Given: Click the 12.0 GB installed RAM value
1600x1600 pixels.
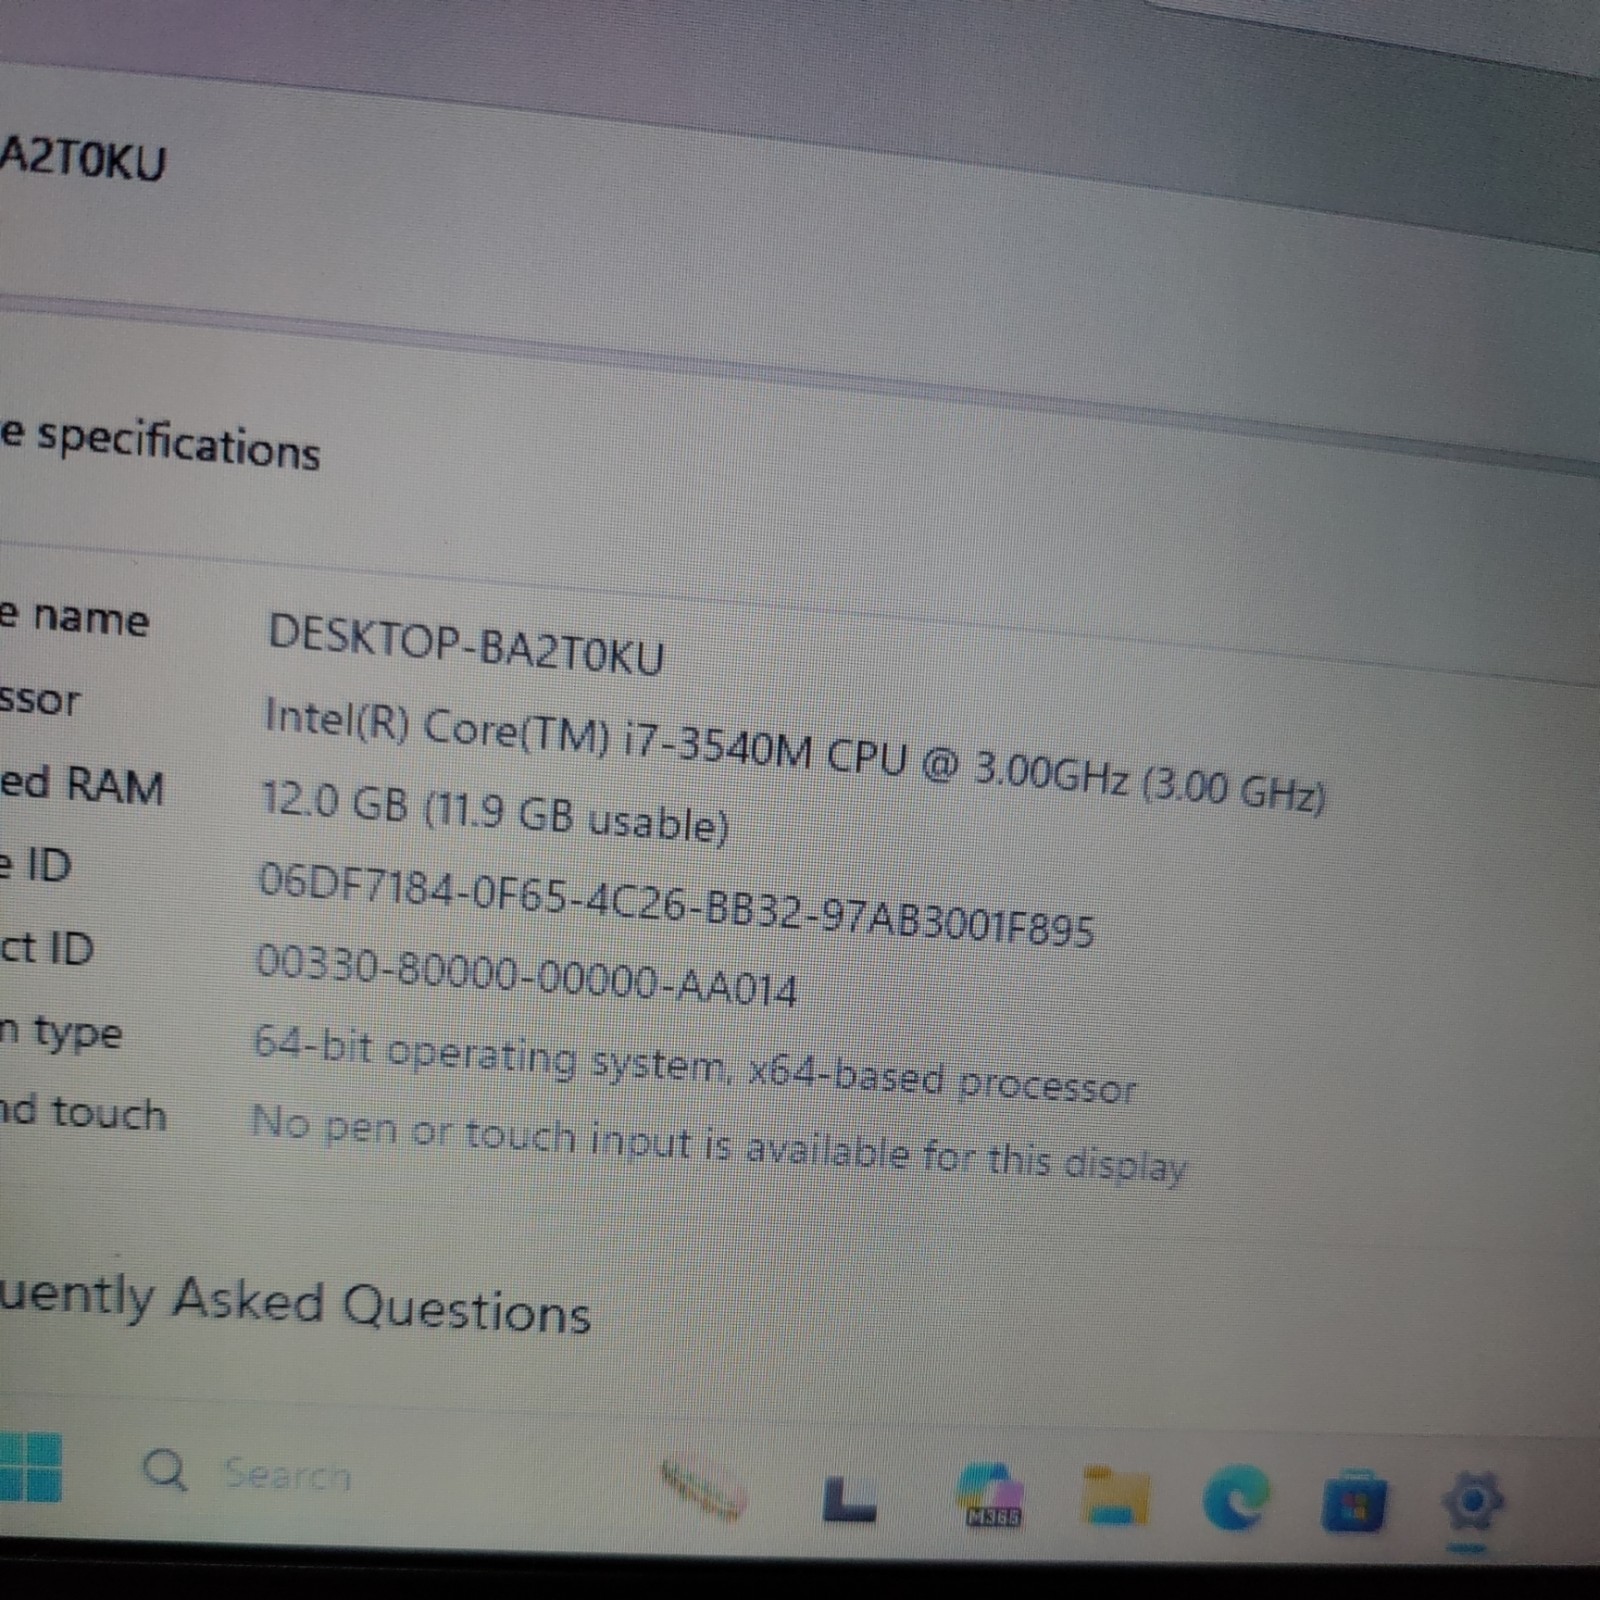Looking at the screenshot, I should click(494, 813).
